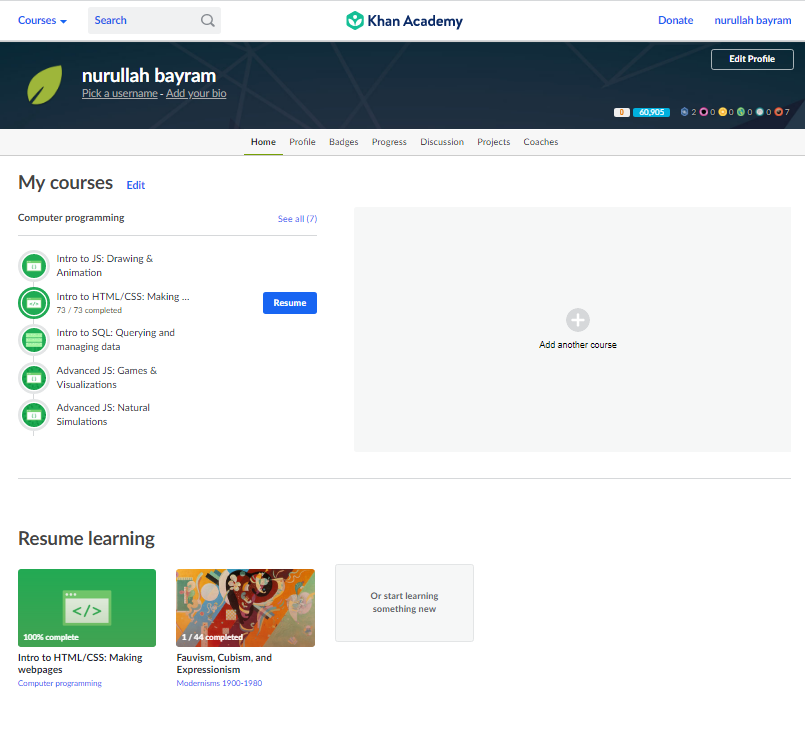Switch to the Progress tab
Image resolution: width=805 pixels, height=732 pixels.
[x=389, y=142]
